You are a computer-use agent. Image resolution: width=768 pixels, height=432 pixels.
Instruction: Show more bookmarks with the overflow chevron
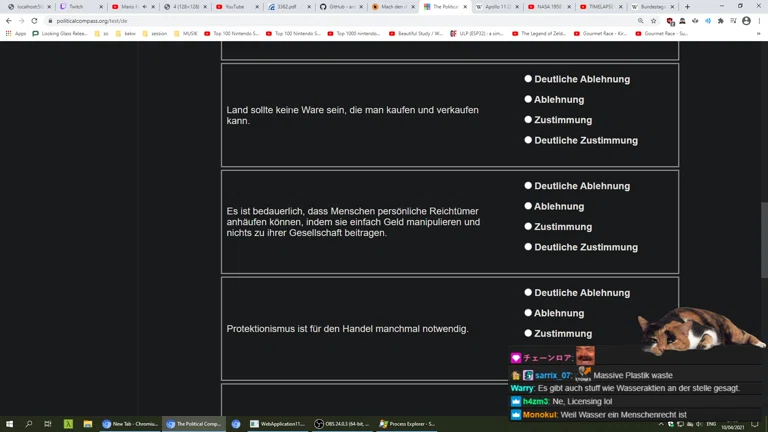[759, 34]
